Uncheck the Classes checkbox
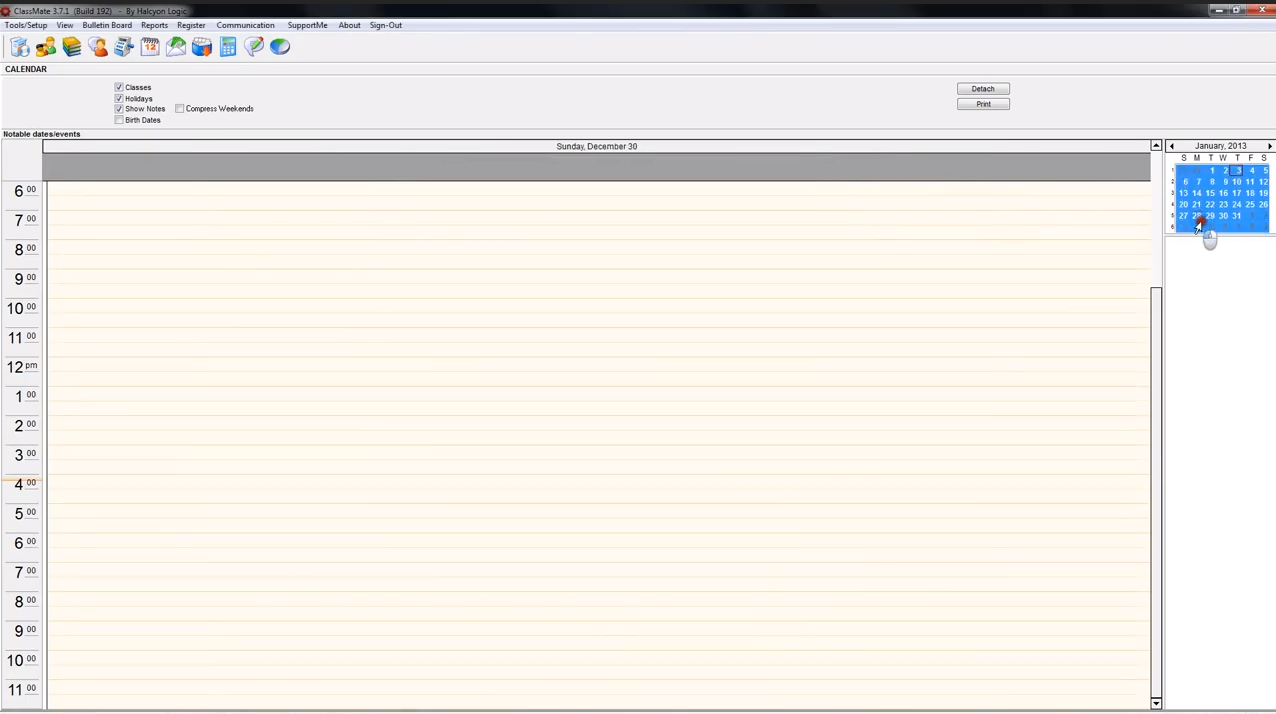The image size is (1276, 714). click(x=119, y=87)
